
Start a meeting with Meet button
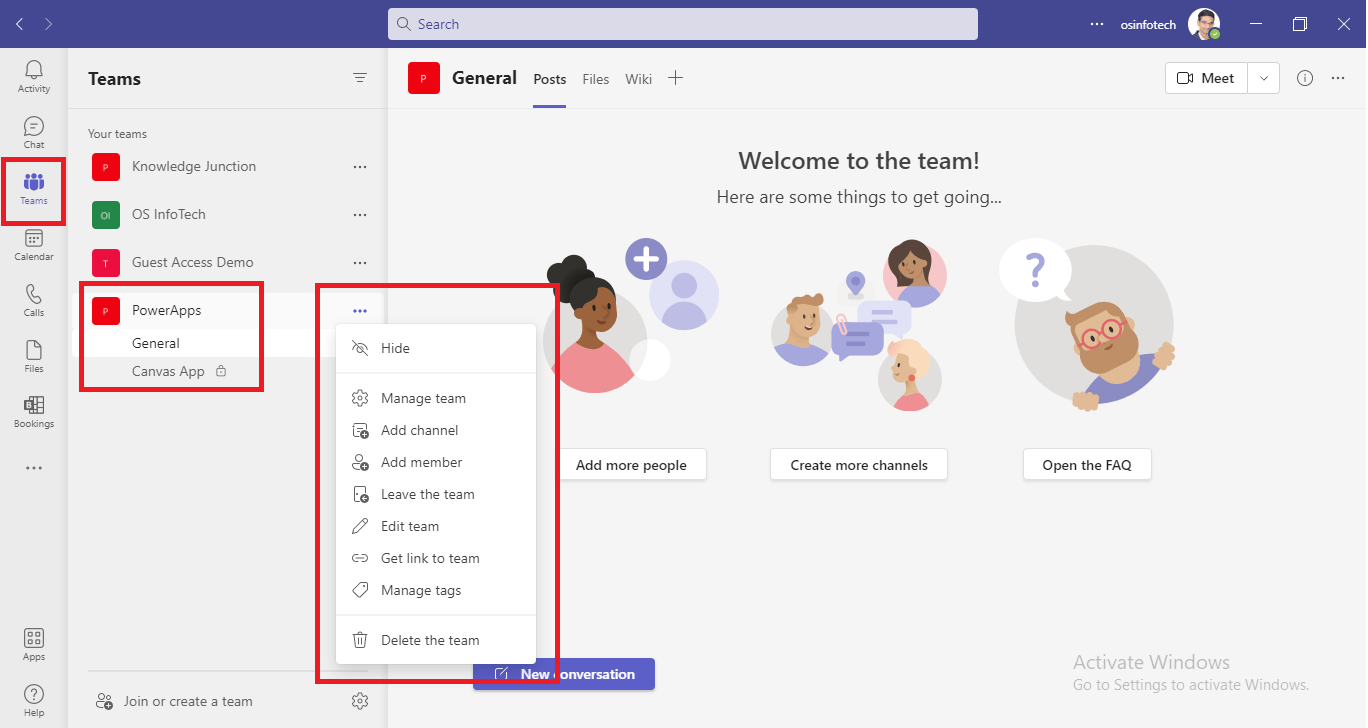1206,78
